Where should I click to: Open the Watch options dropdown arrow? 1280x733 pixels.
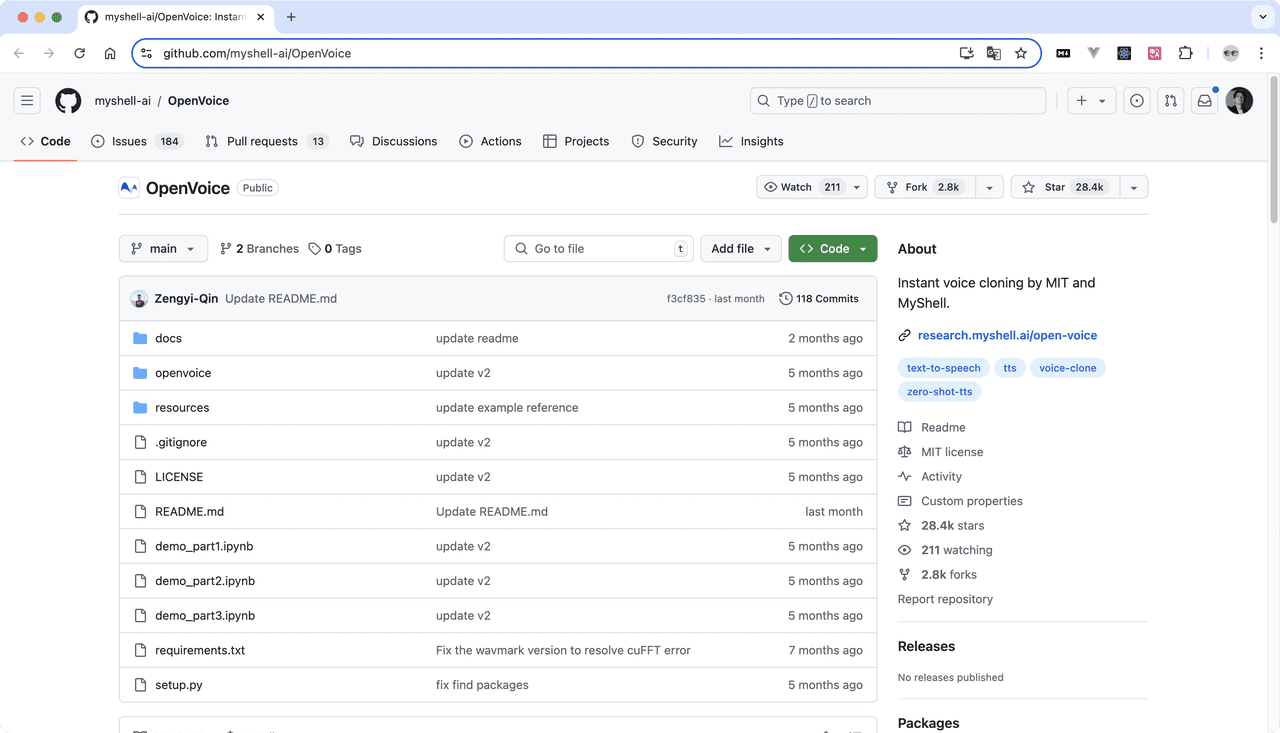click(x=856, y=187)
